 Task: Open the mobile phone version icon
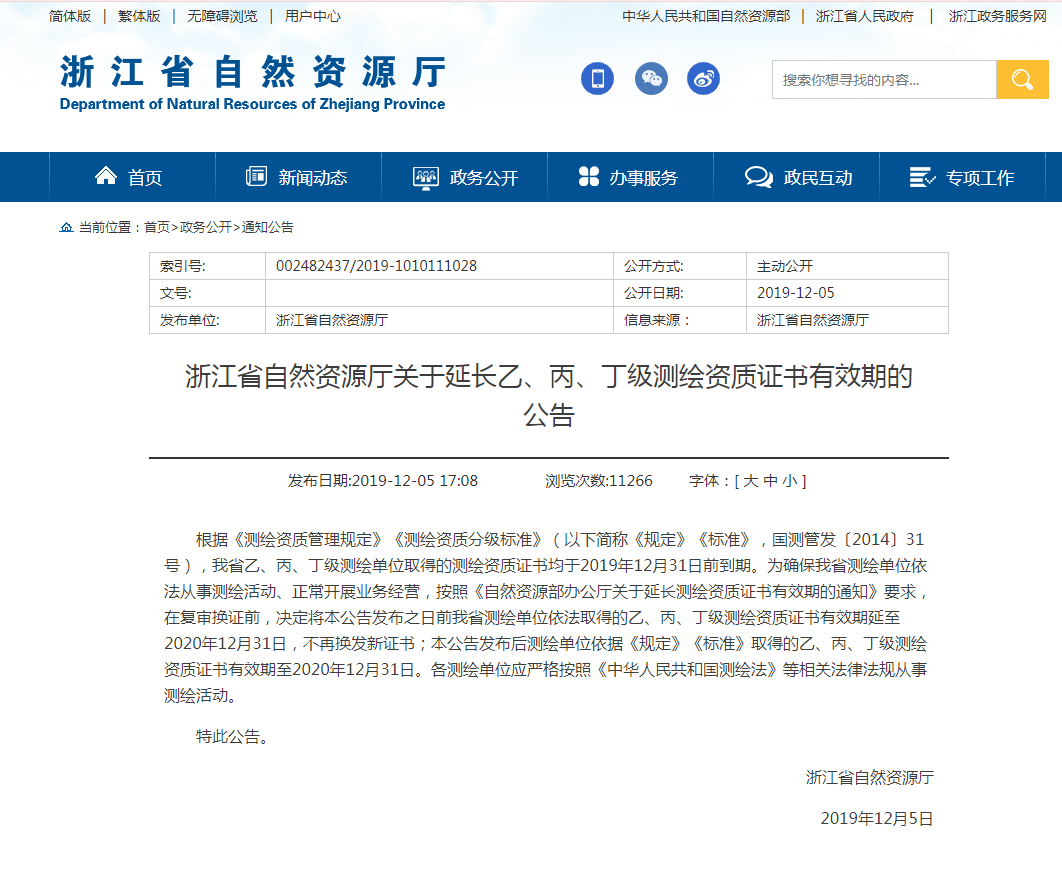coord(597,79)
